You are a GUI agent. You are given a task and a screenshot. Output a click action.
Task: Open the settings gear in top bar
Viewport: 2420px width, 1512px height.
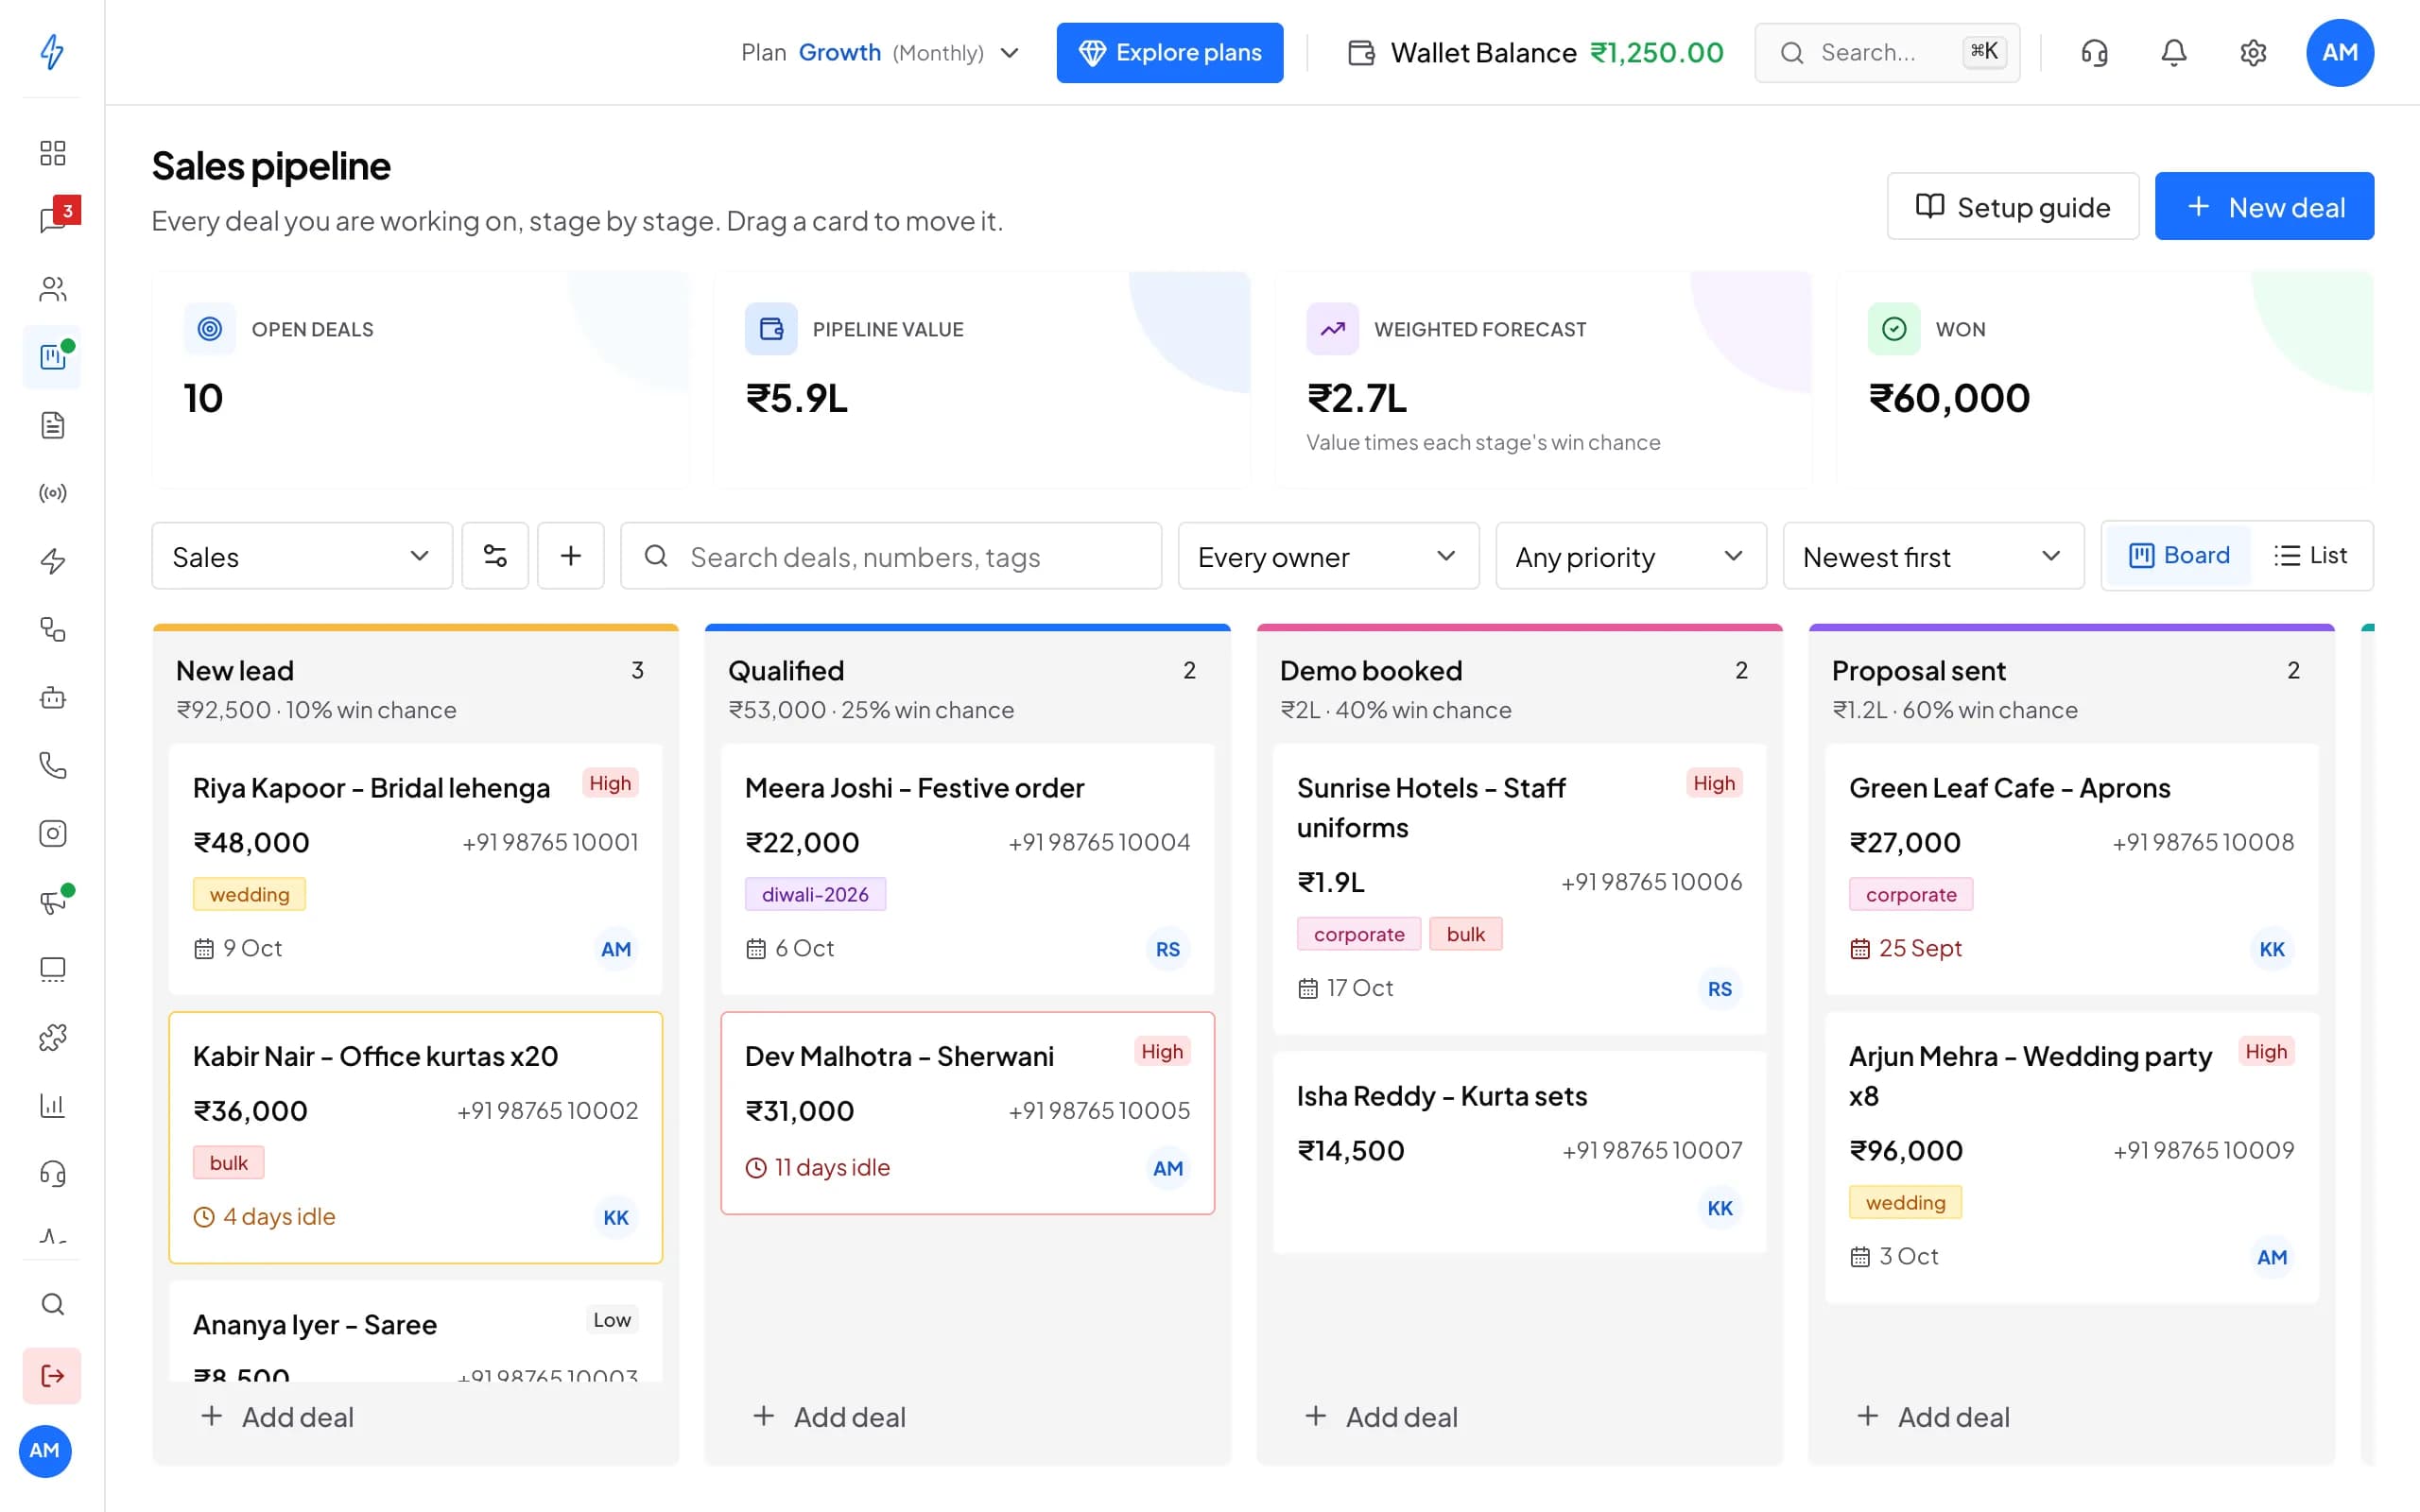[2252, 52]
